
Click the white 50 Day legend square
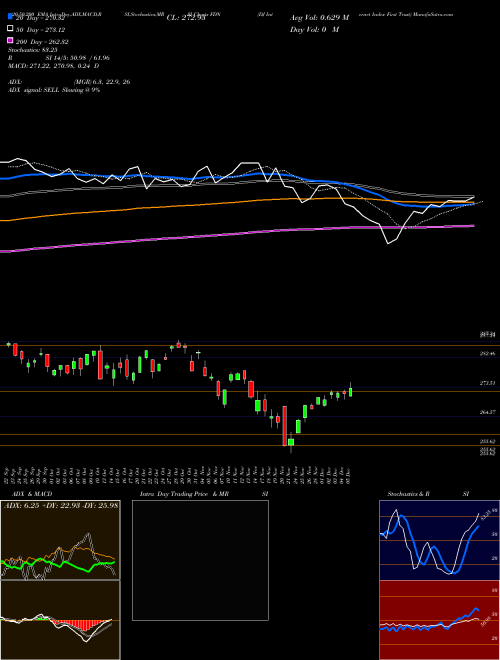coord(11,29)
